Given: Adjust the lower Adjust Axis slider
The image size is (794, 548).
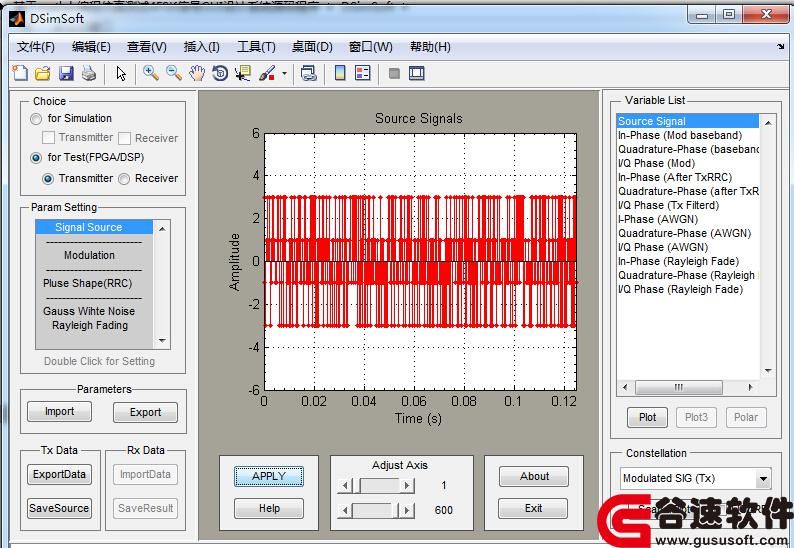Looking at the screenshot, I should tap(376, 510).
